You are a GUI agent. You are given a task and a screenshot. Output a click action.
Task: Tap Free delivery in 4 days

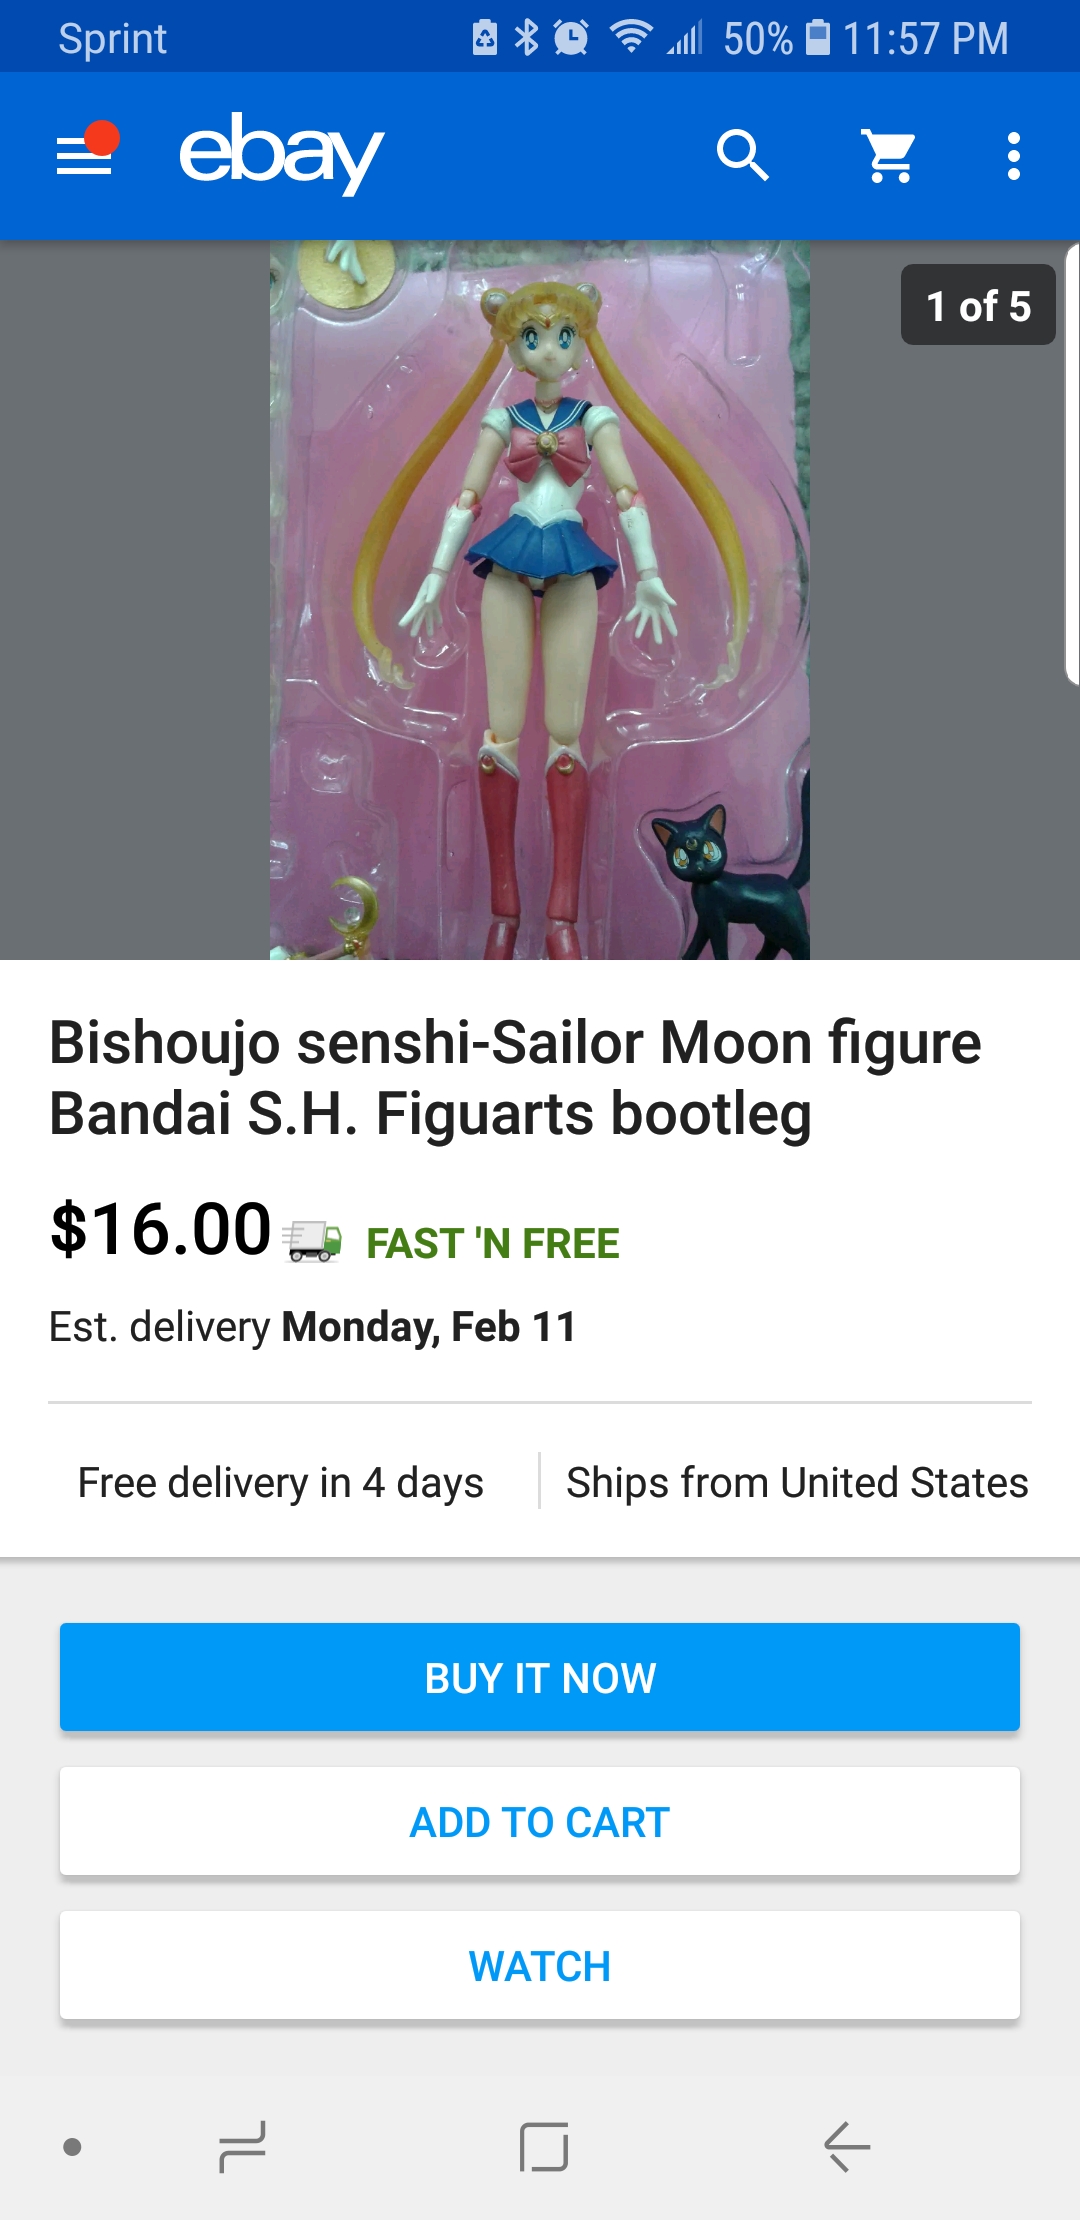[281, 1483]
